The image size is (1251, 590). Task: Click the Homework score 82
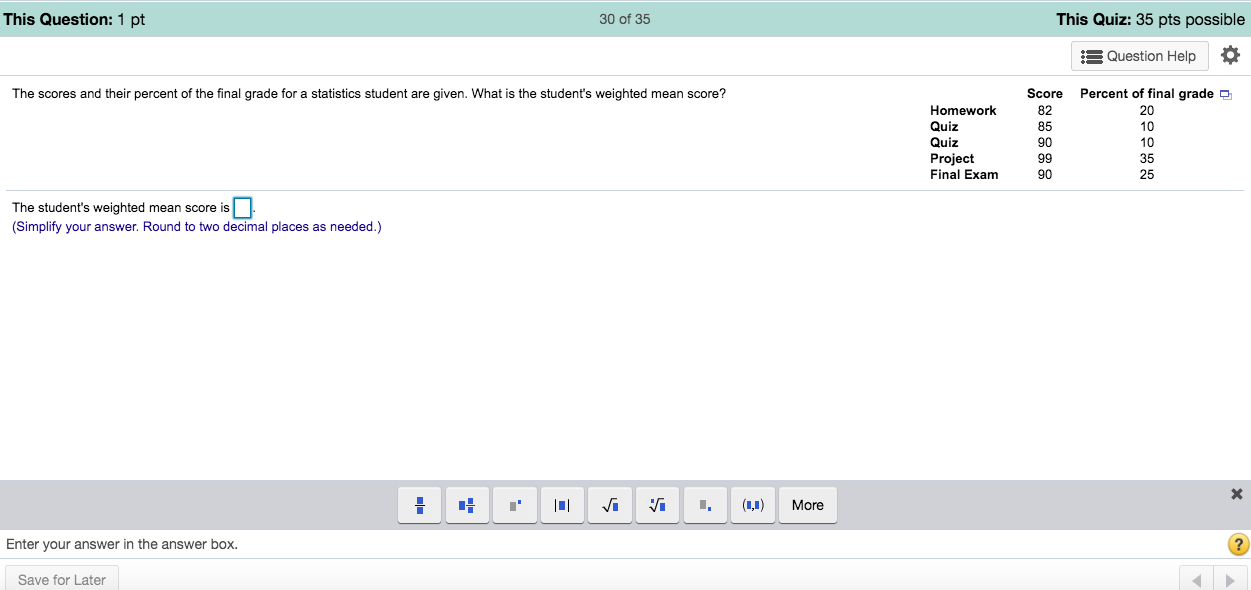click(1045, 111)
